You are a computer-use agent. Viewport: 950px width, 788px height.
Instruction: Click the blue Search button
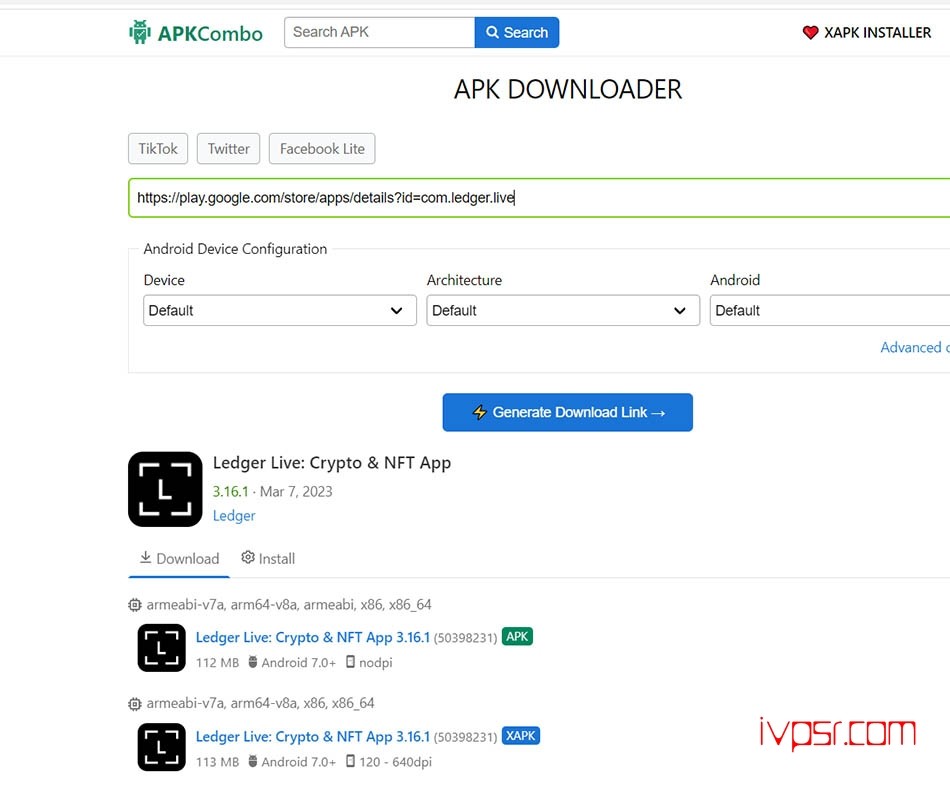click(517, 32)
